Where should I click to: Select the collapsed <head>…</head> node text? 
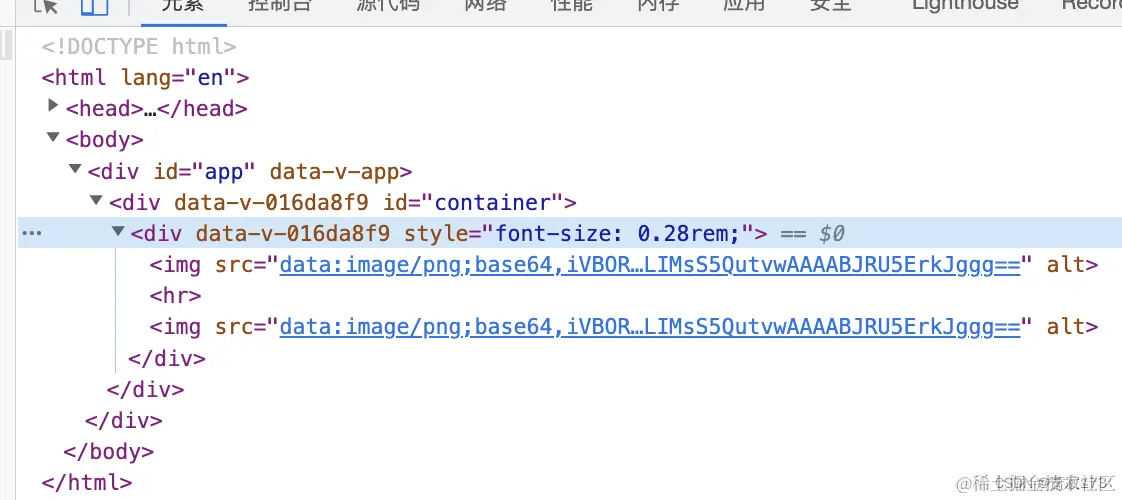point(157,109)
